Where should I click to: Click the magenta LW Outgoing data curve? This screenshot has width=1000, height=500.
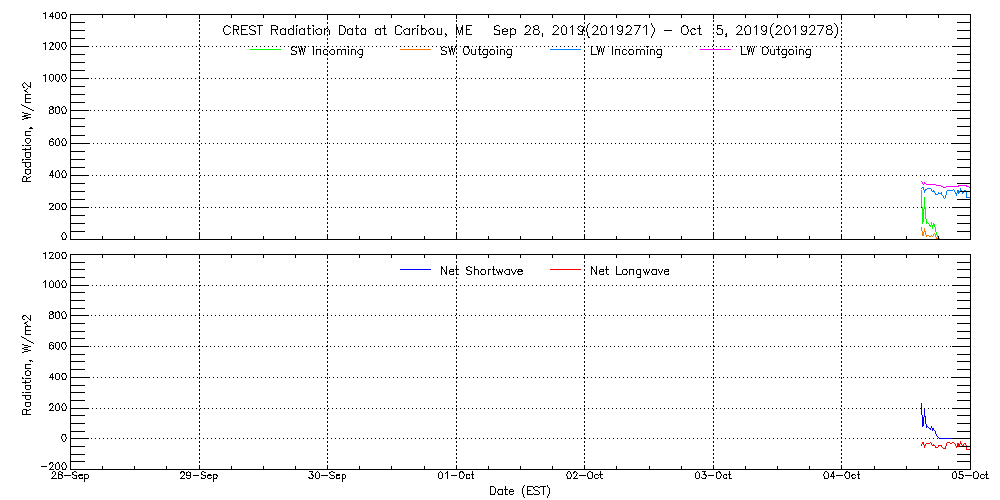[946, 186]
